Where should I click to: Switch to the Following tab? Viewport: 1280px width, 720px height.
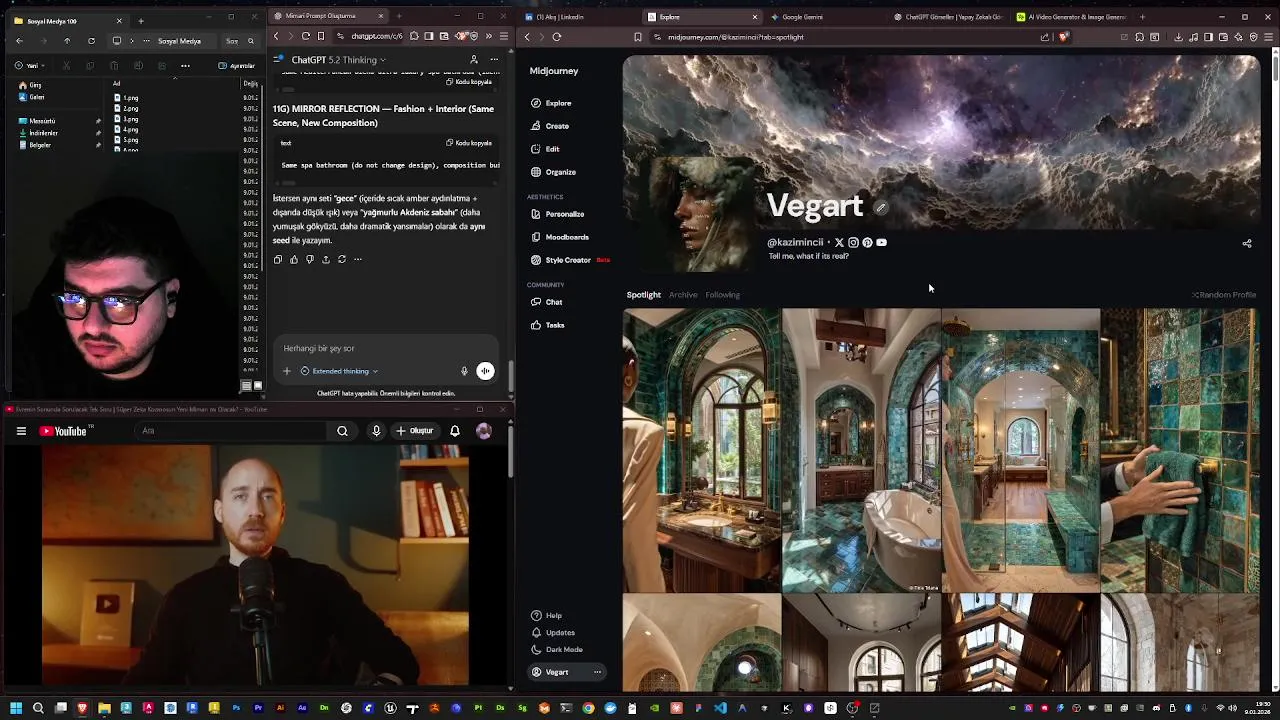coord(722,295)
